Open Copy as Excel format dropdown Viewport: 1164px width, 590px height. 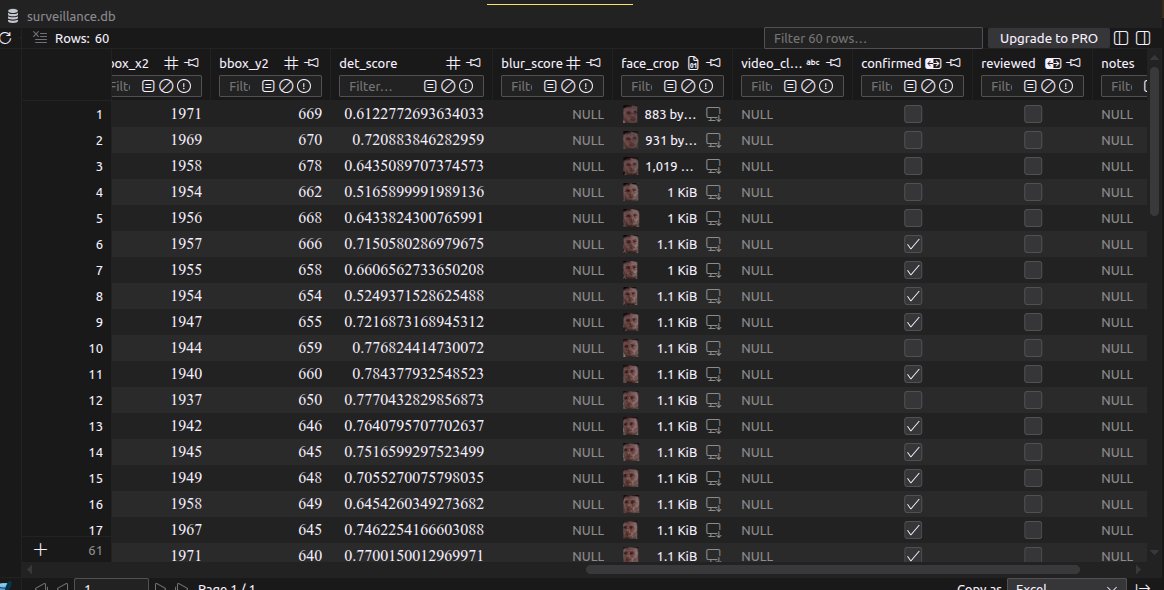(1066, 586)
